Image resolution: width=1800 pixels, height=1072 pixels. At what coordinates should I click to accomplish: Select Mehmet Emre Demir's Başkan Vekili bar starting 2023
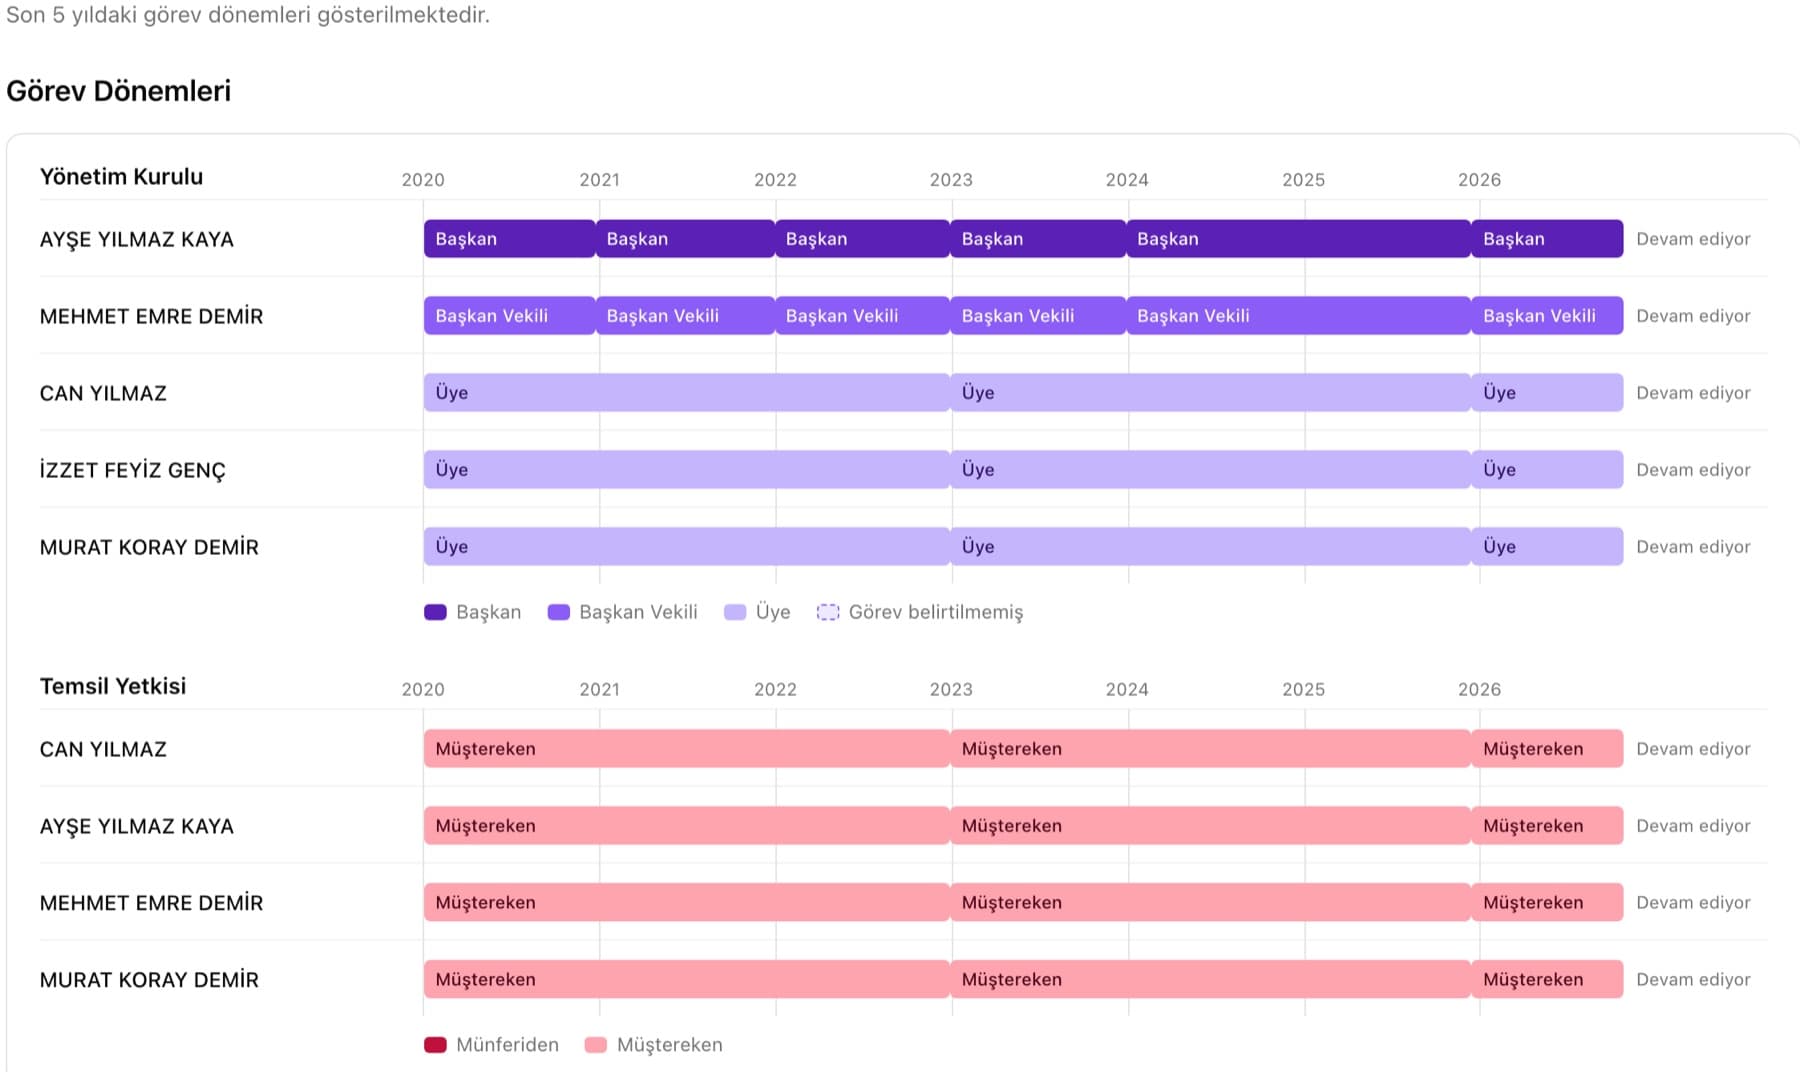[1038, 316]
